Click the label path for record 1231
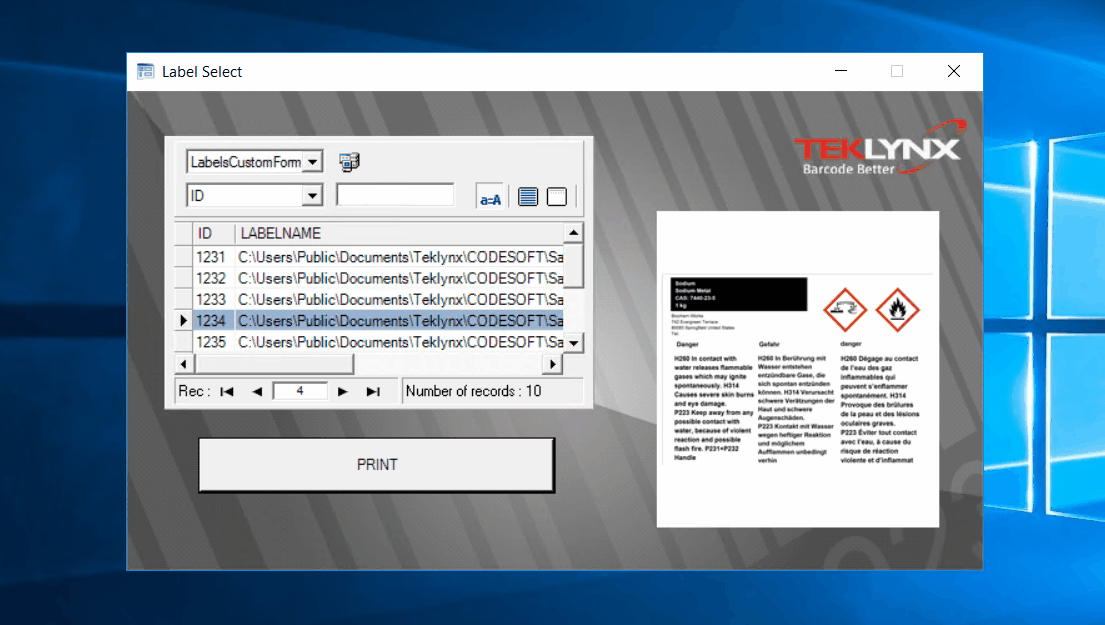The height and width of the screenshot is (625, 1105). (400, 257)
